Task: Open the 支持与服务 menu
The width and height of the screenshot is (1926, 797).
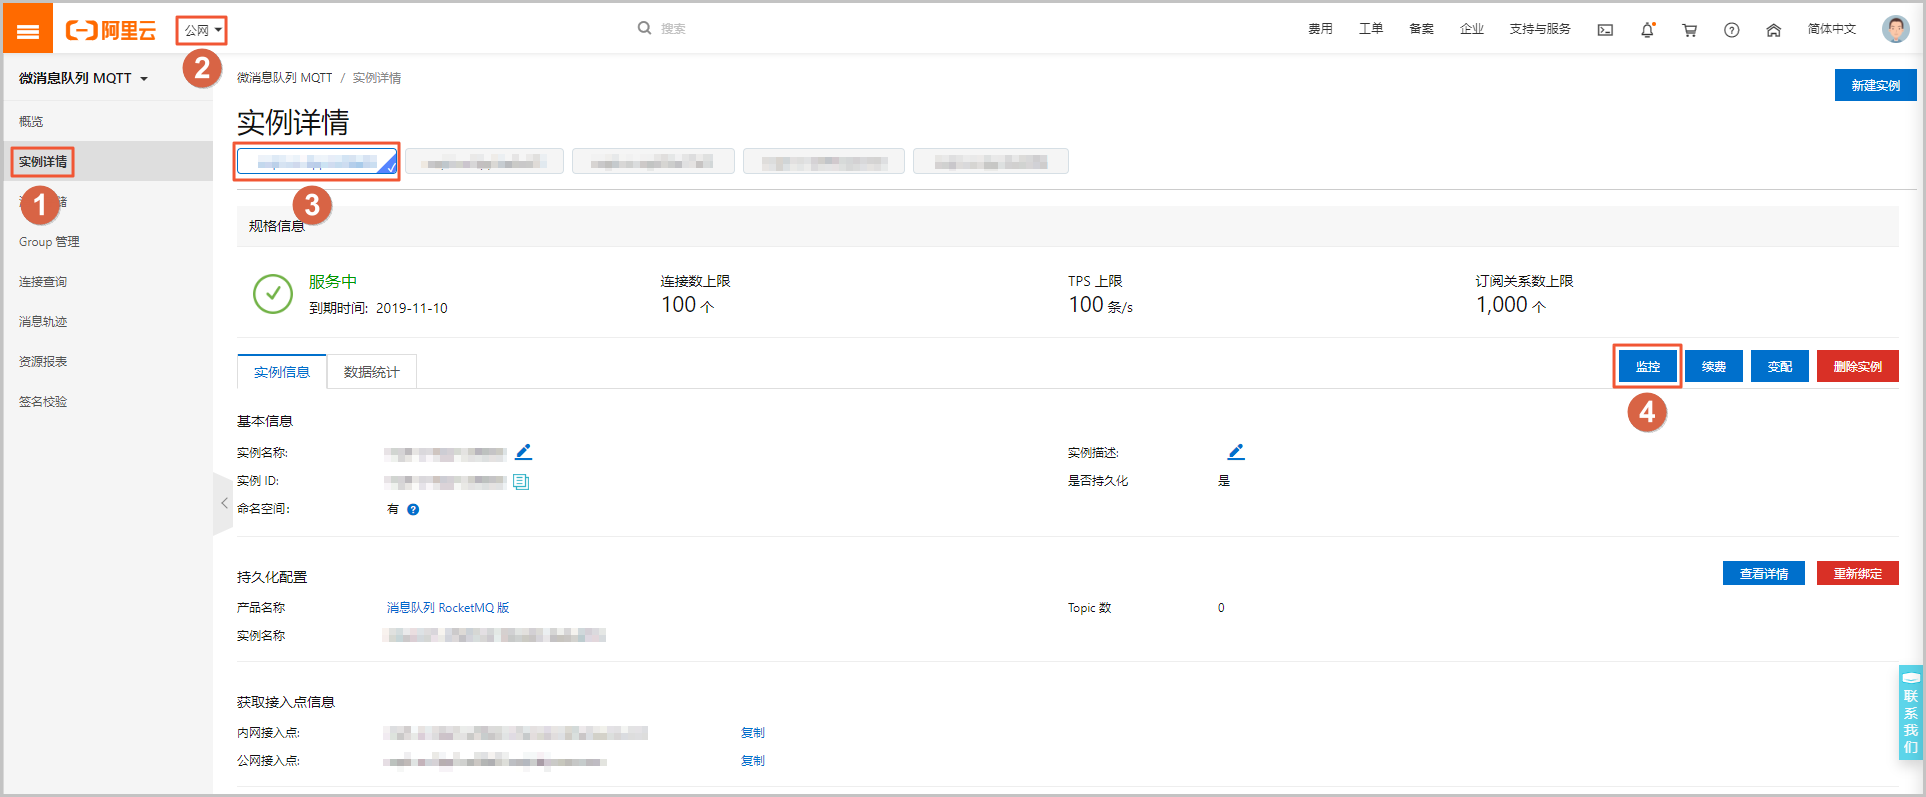Action: point(1540,29)
